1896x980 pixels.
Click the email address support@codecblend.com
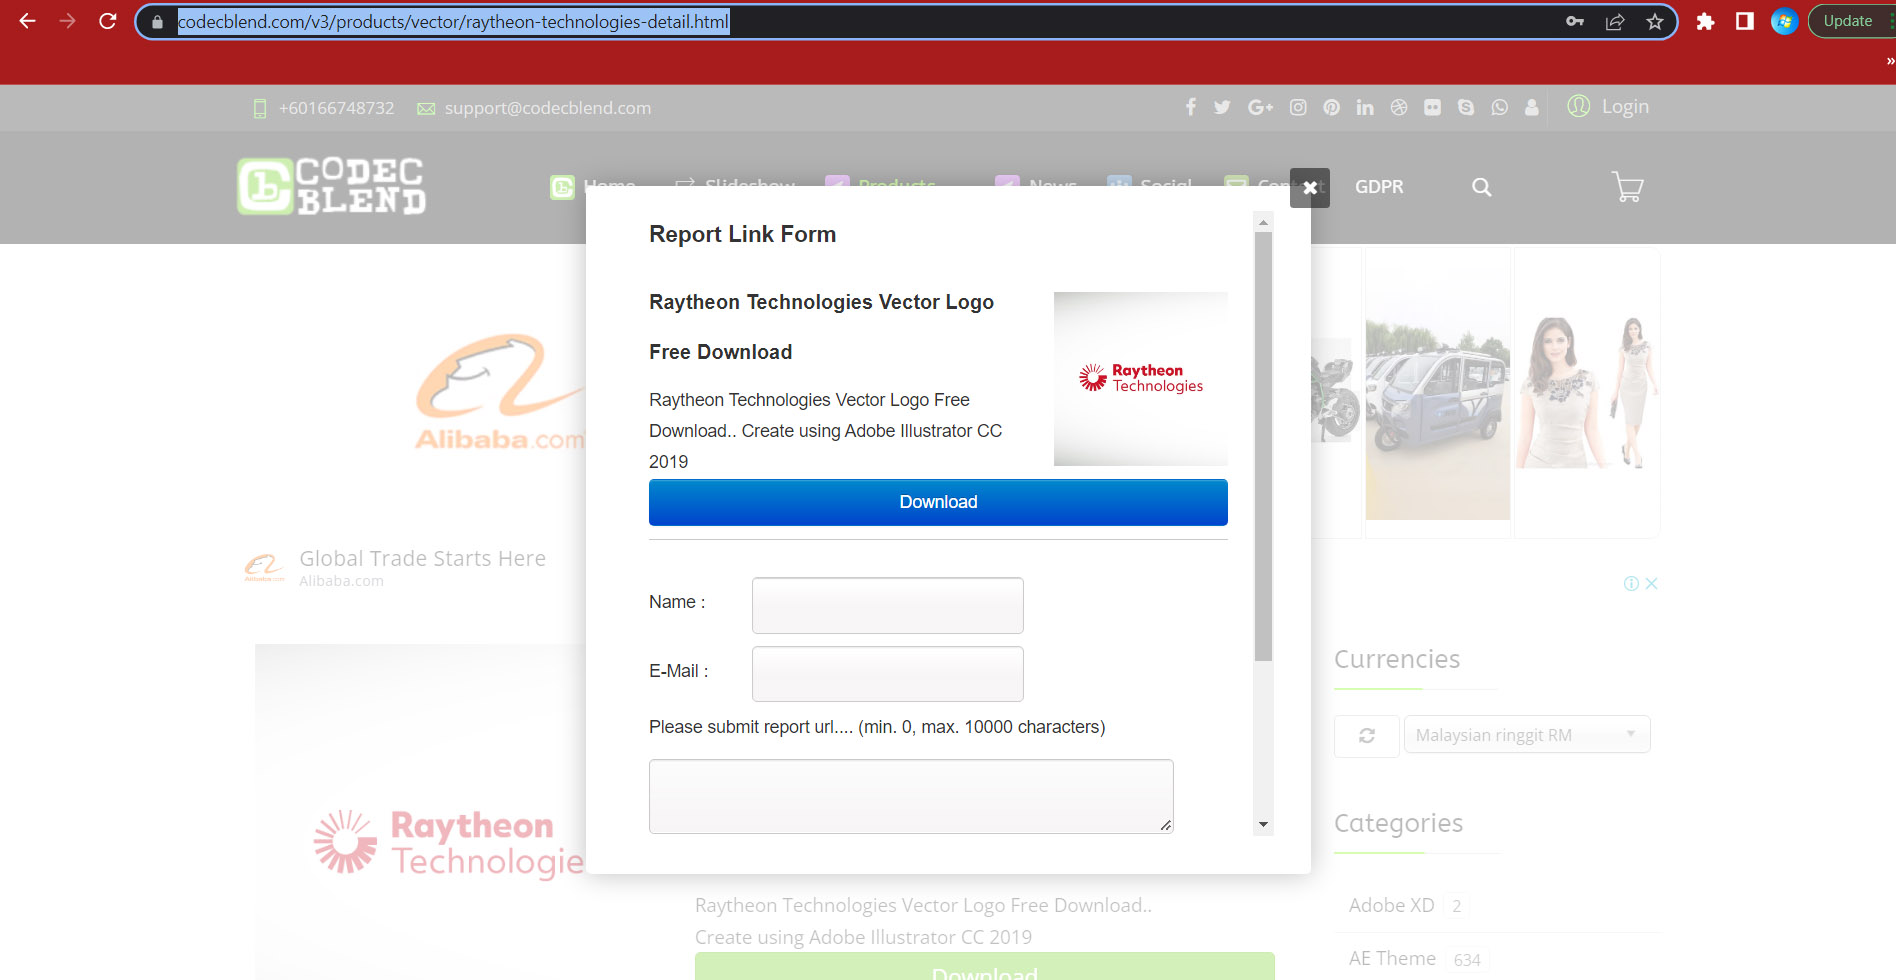pyautogui.click(x=548, y=107)
